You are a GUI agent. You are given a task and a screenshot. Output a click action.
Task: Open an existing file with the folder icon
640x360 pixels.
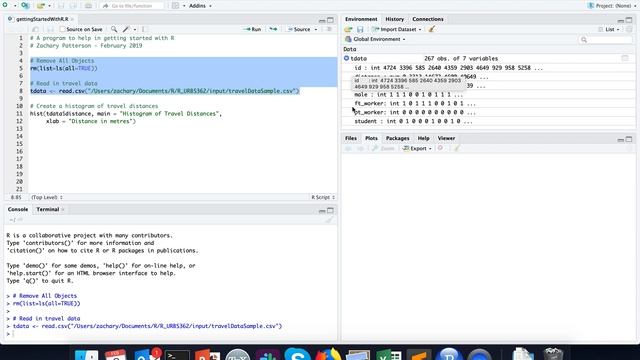[40, 6]
